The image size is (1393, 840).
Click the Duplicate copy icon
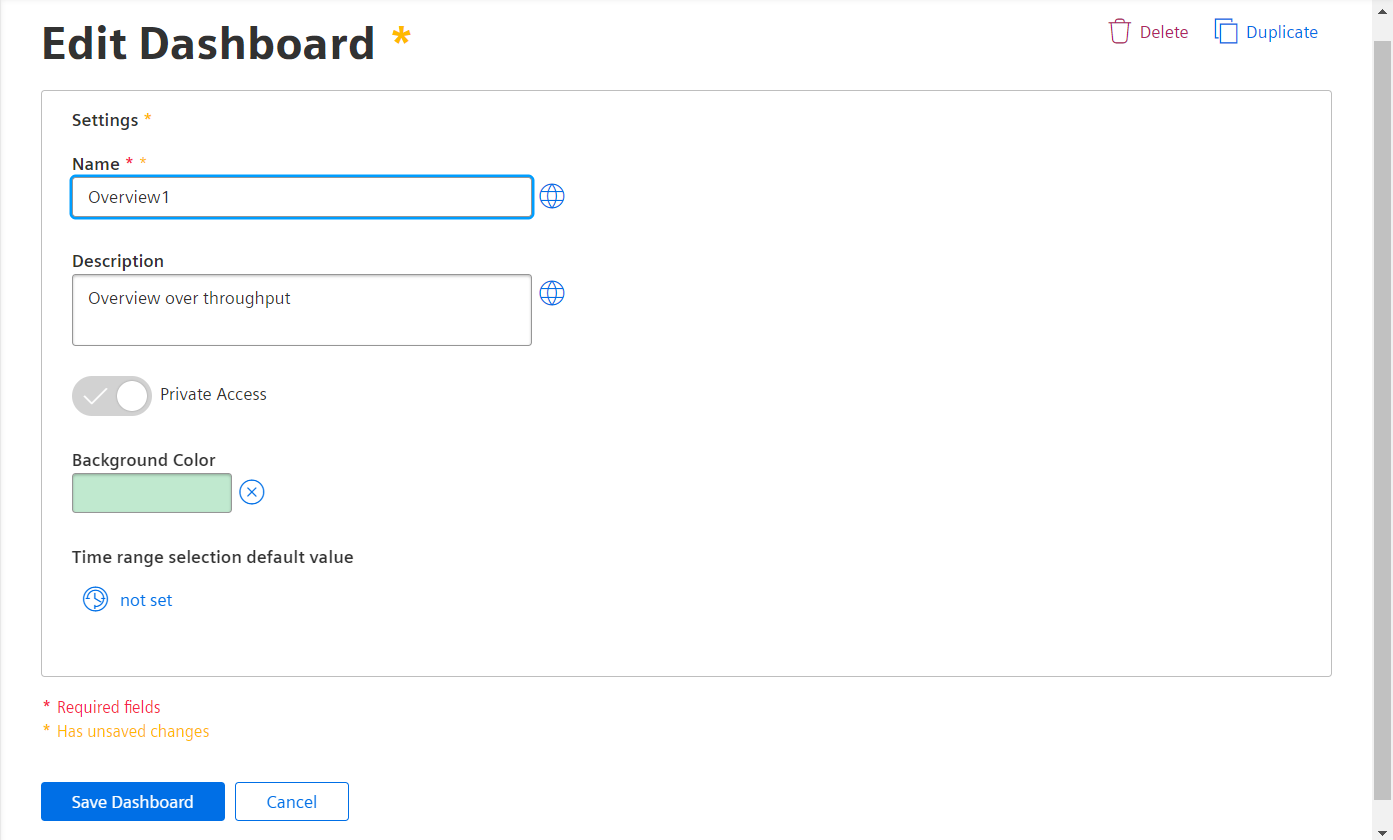(x=1226, y=32)
